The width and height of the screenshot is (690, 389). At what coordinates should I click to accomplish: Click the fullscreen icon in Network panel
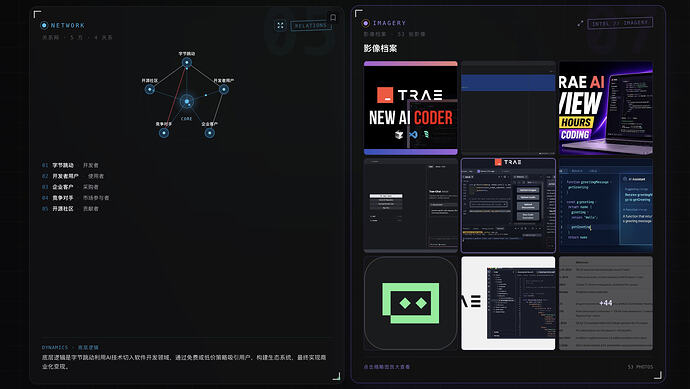coord(280,25)
